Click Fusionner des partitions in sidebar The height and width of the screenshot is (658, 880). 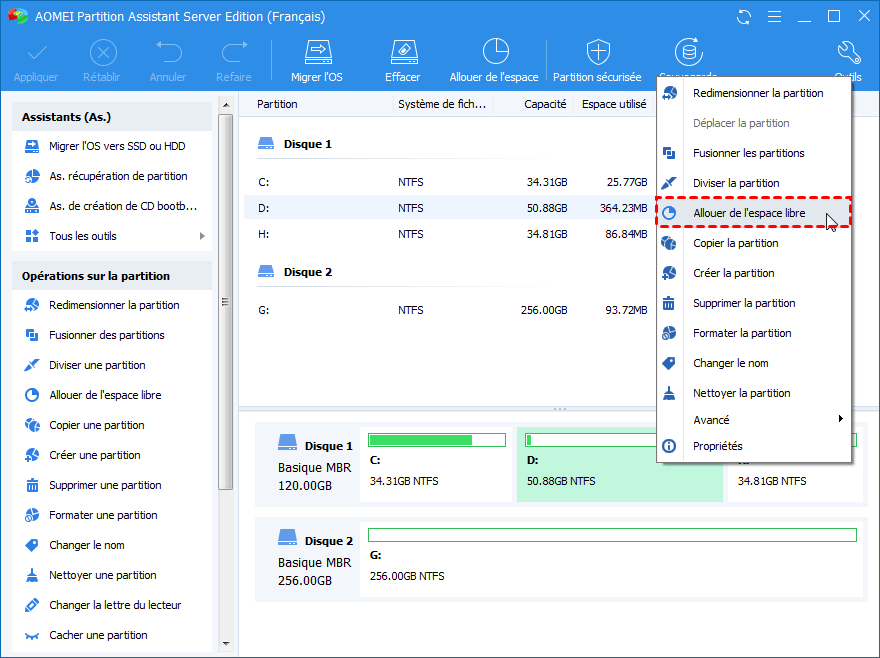[107, 335]
